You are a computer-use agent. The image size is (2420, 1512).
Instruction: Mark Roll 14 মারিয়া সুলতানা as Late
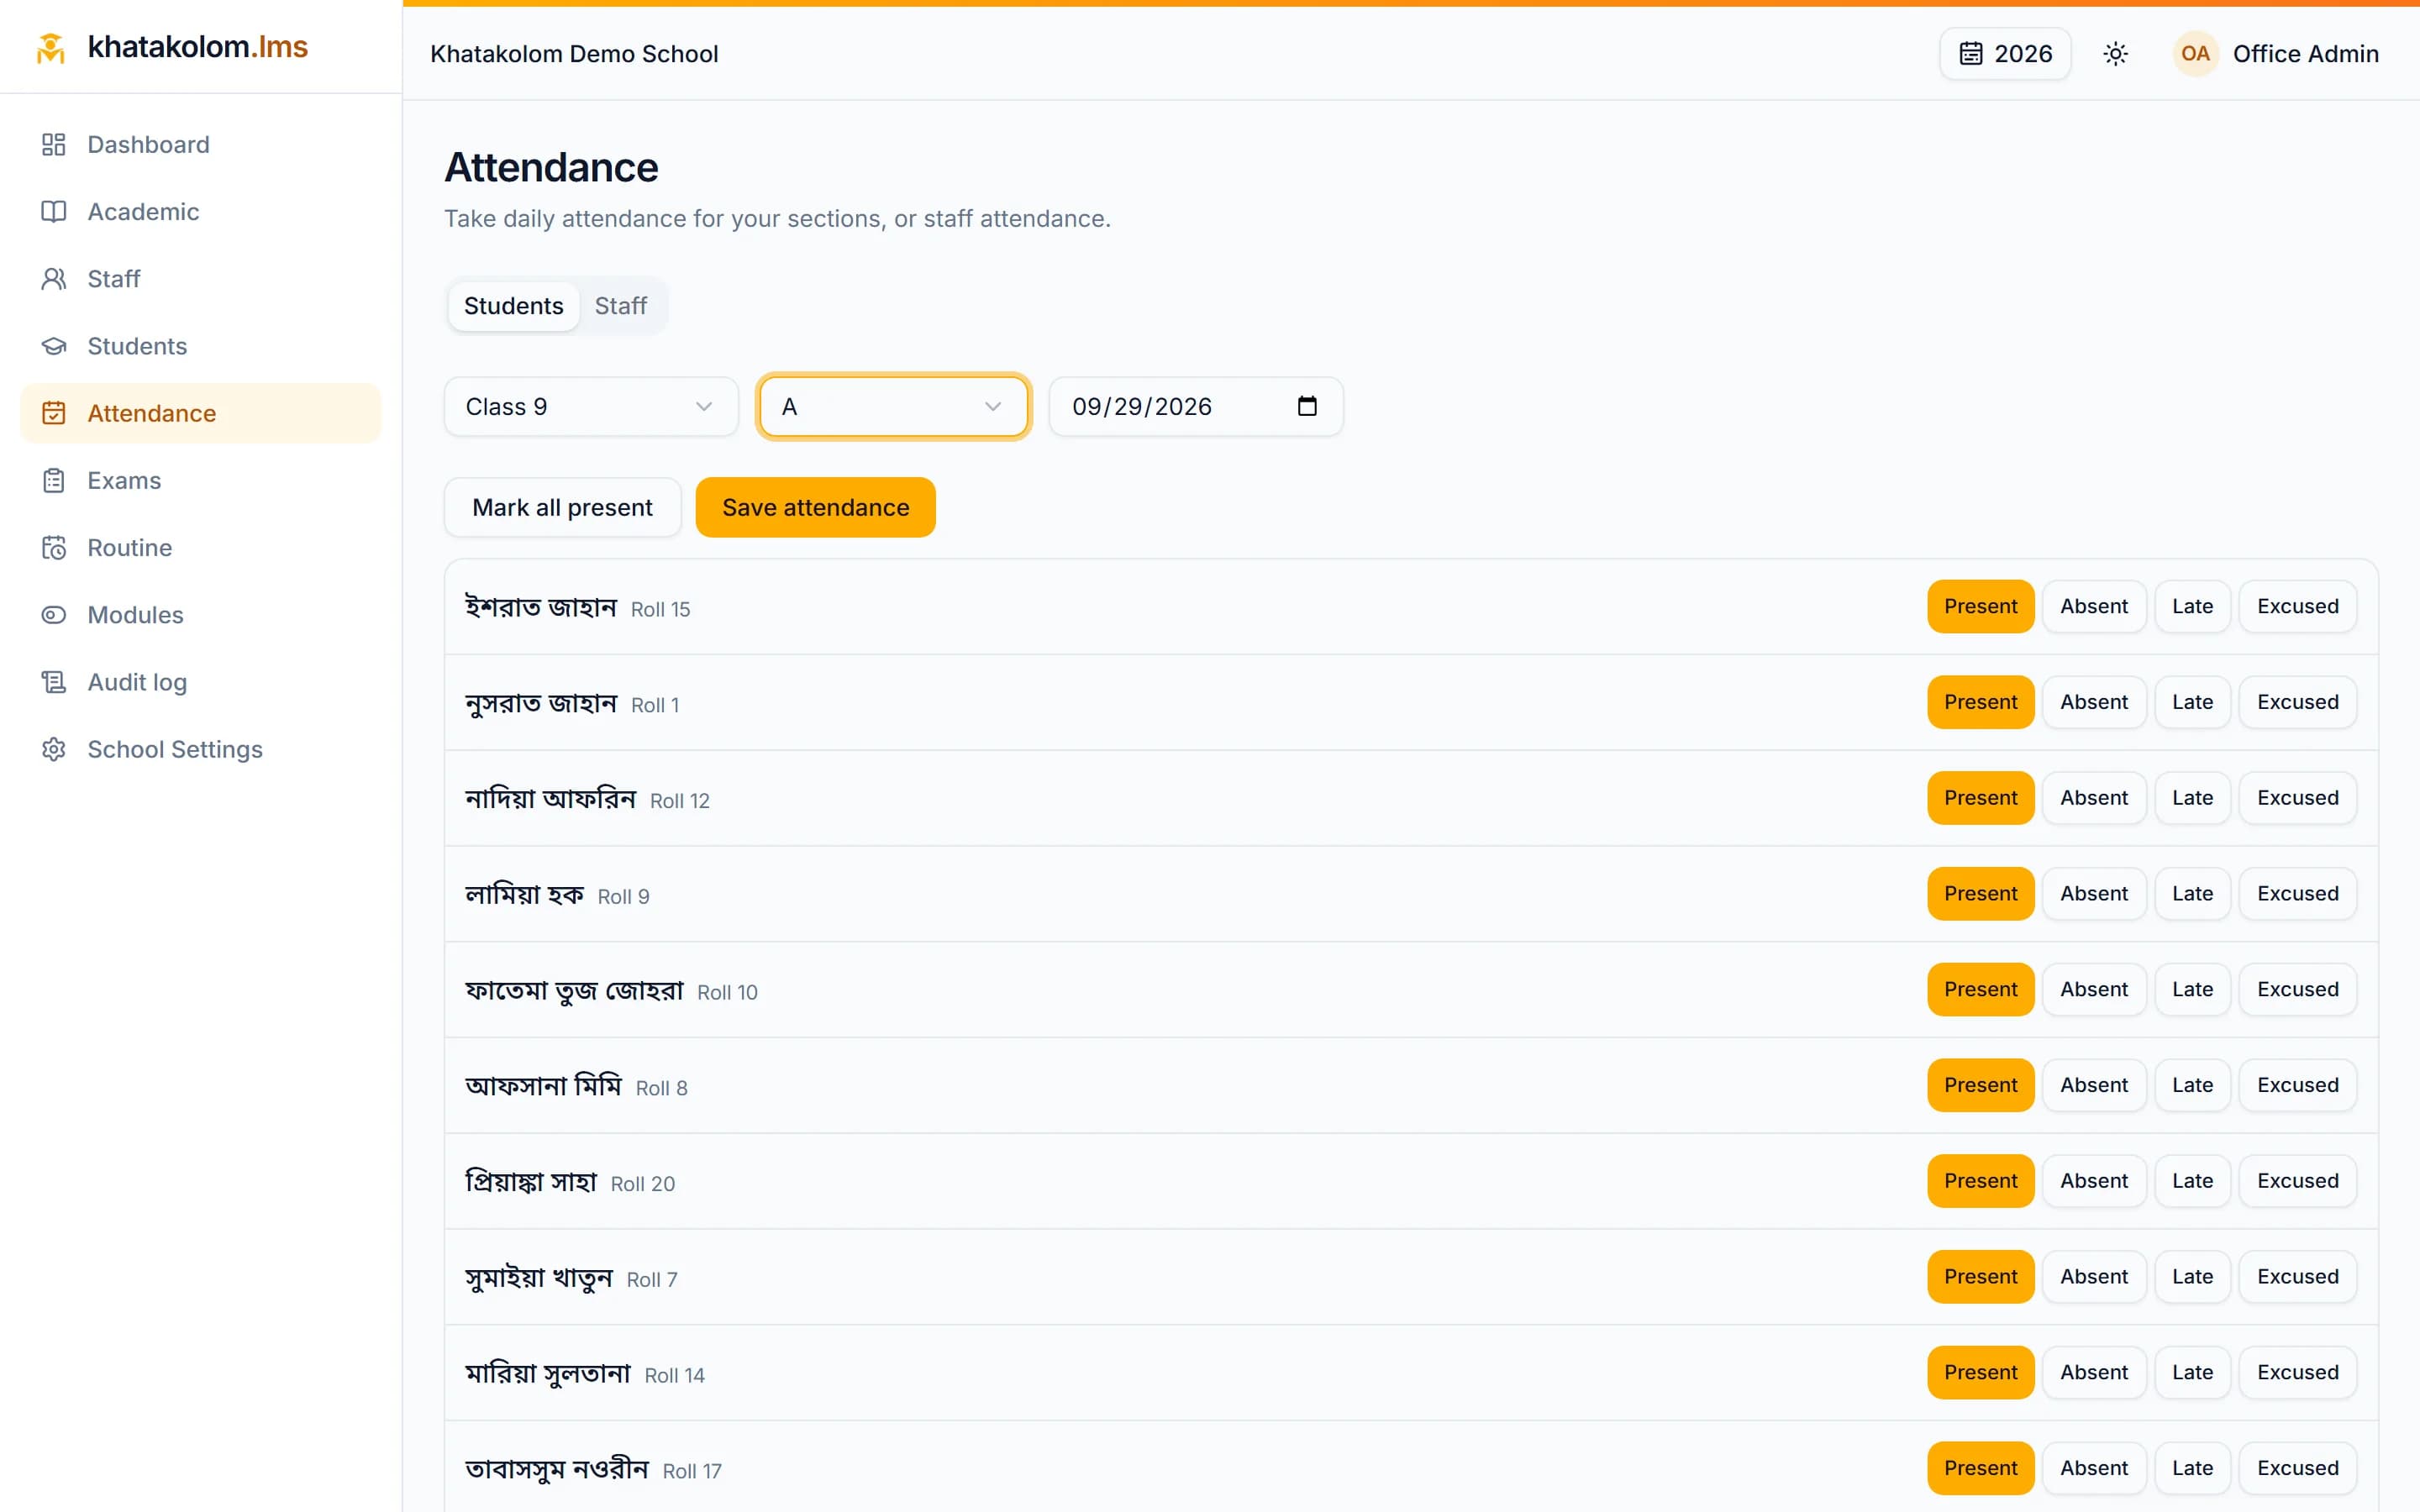click(2192, 1373)
